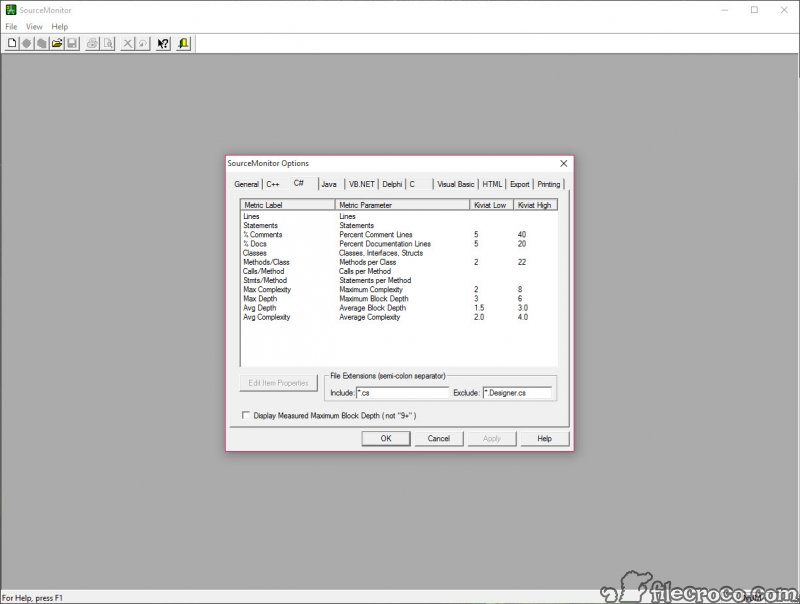Click the Print toolbar icon
Viewport: 800px width, 604px height.
pyautogui.click(x=92, y=43)
